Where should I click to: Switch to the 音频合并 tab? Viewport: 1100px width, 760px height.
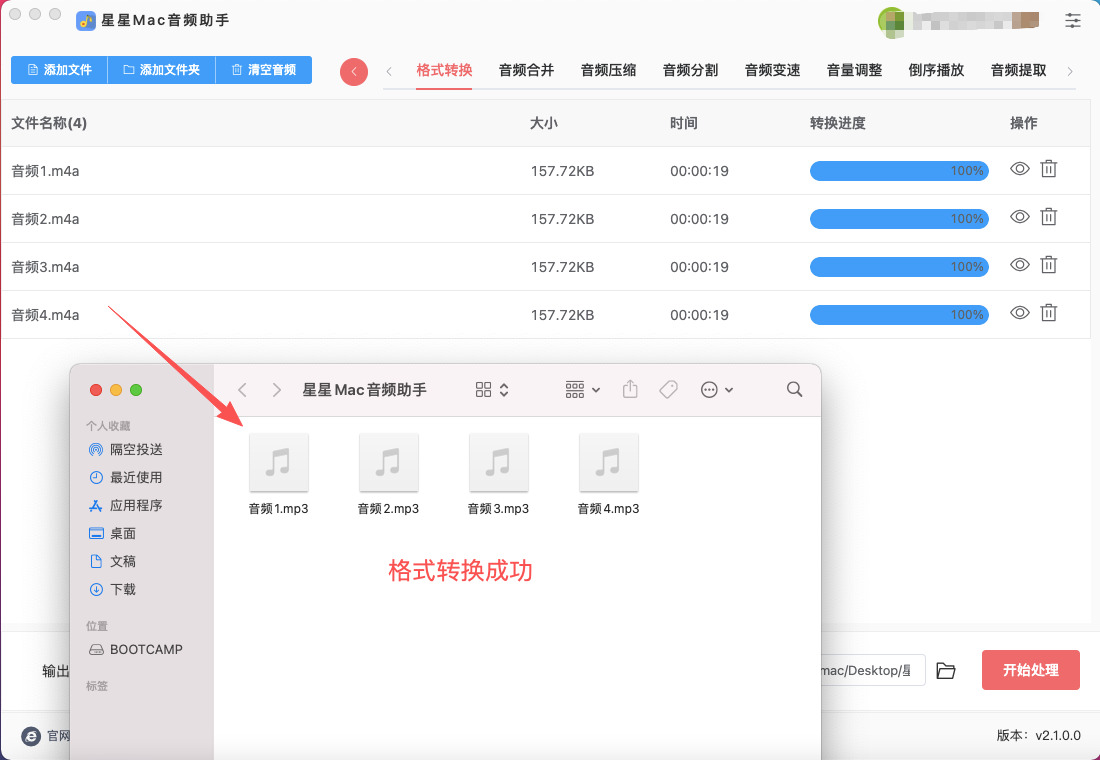coord(526,70)
